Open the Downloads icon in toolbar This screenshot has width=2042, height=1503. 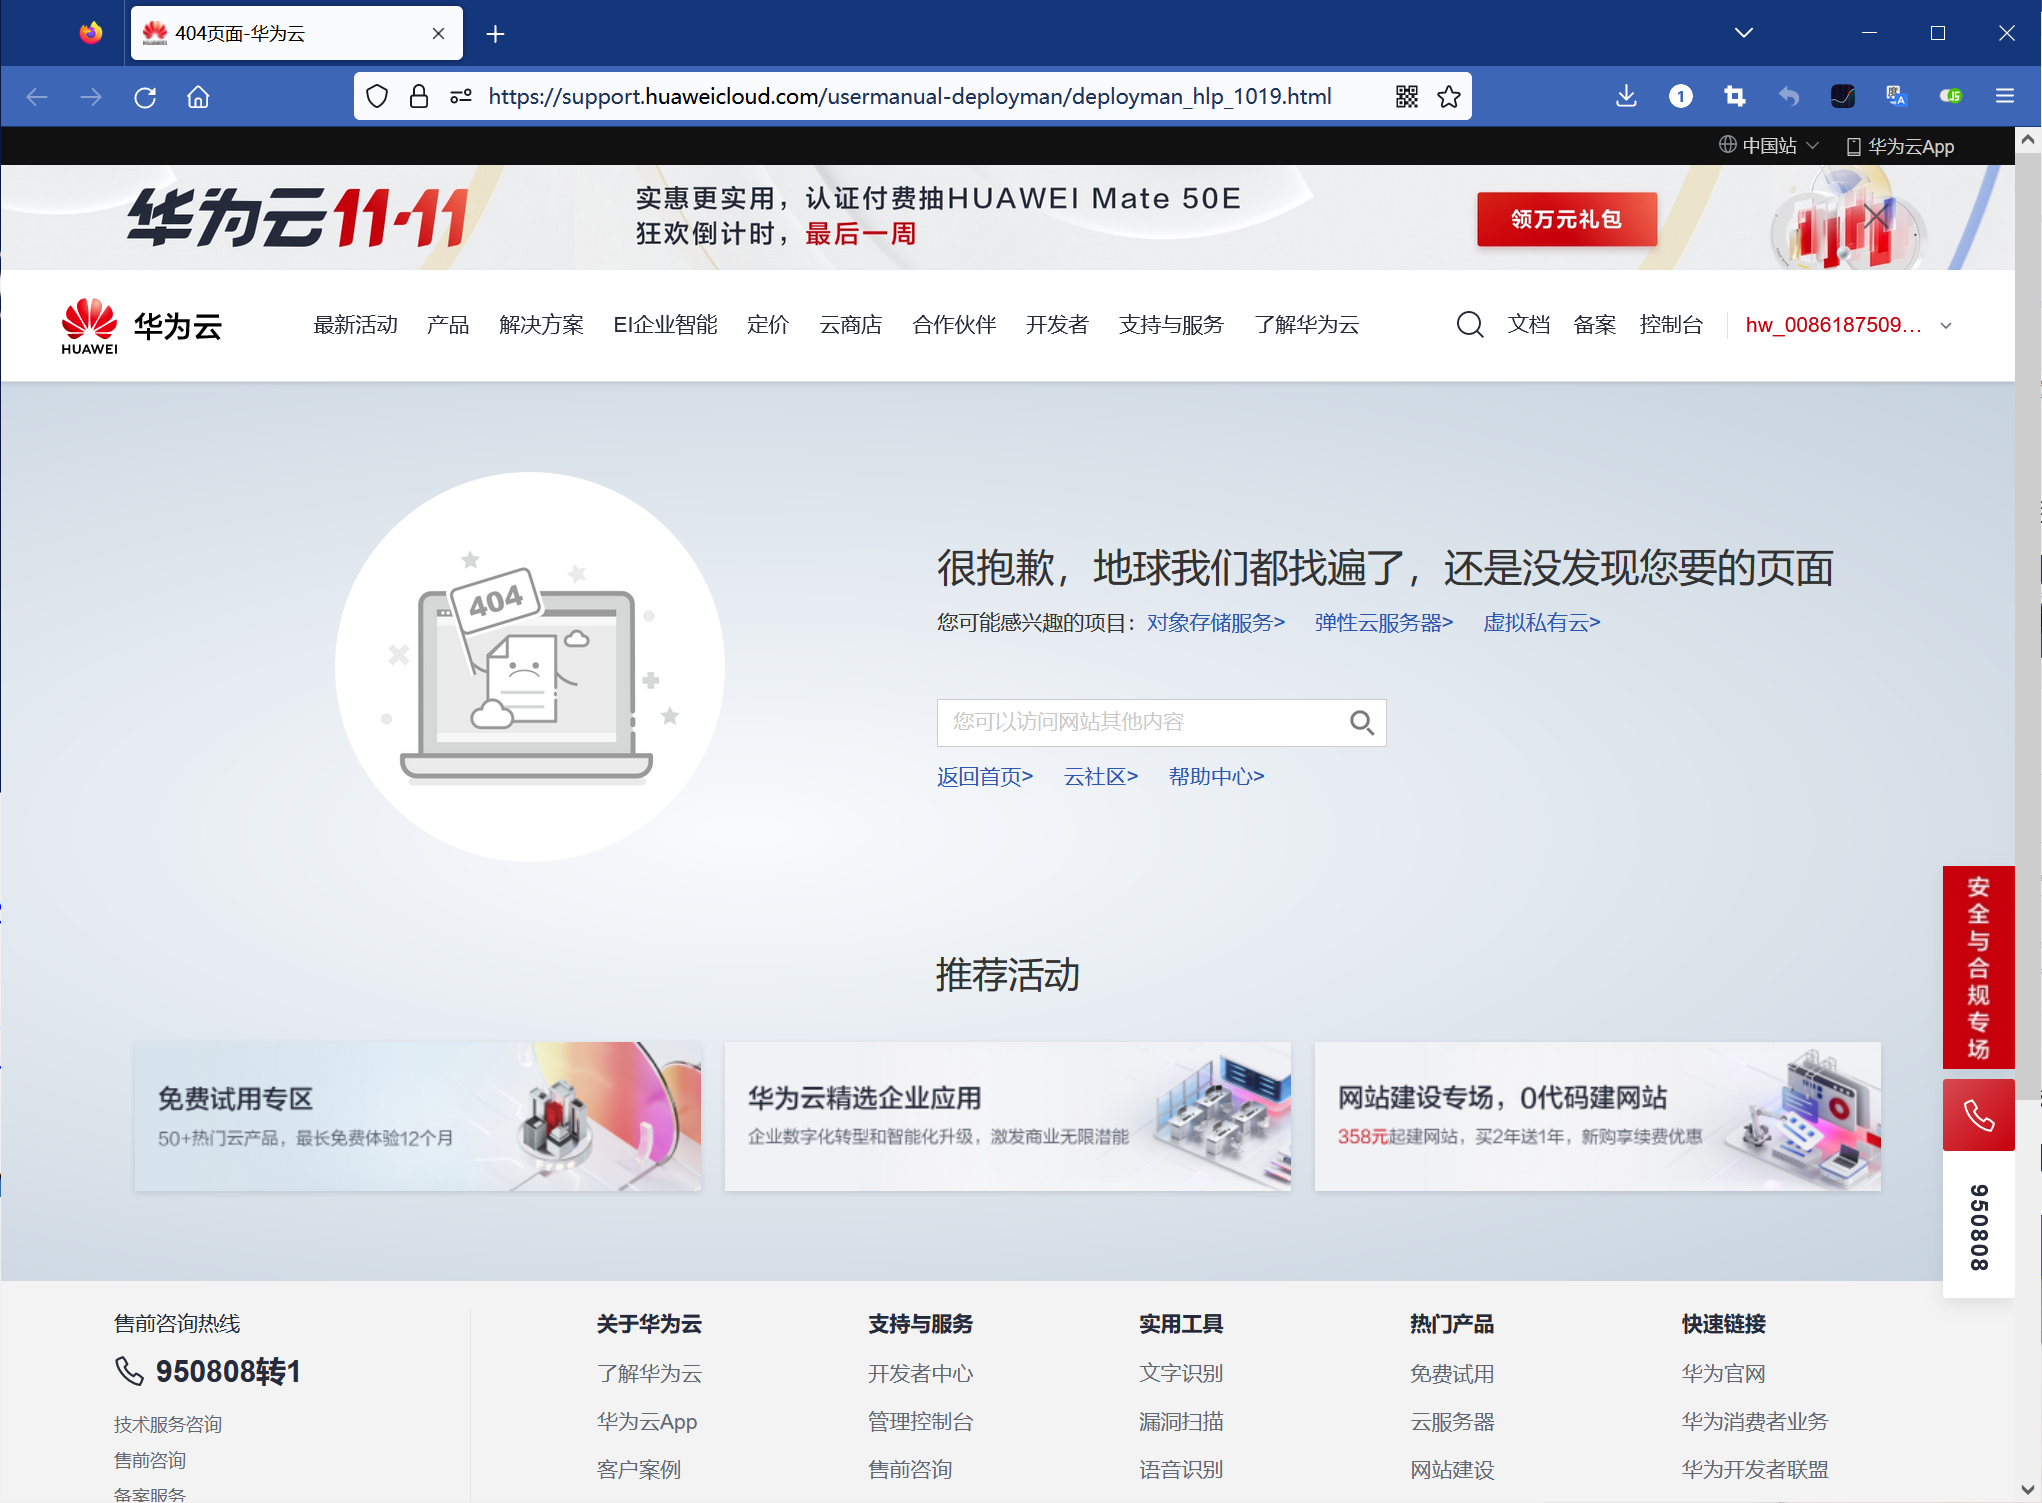(1626, 96)
